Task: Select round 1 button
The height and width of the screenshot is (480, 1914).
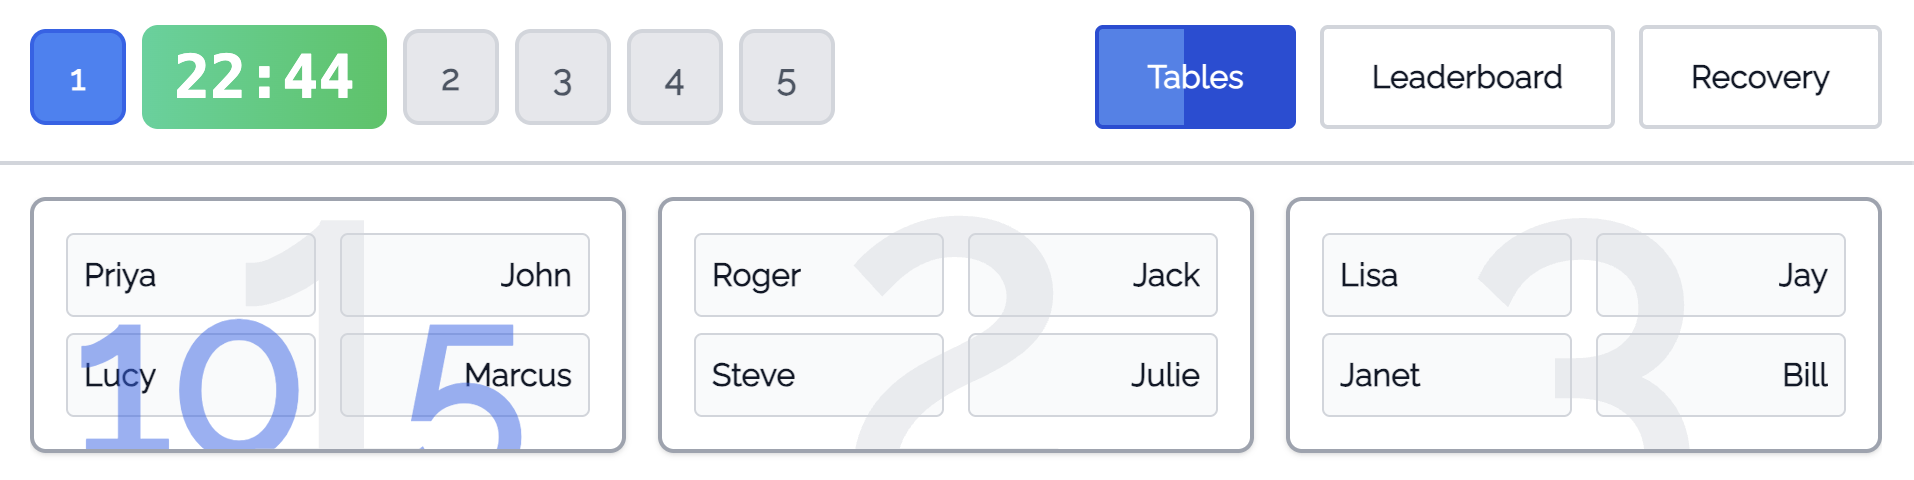Action: (78, 77)
